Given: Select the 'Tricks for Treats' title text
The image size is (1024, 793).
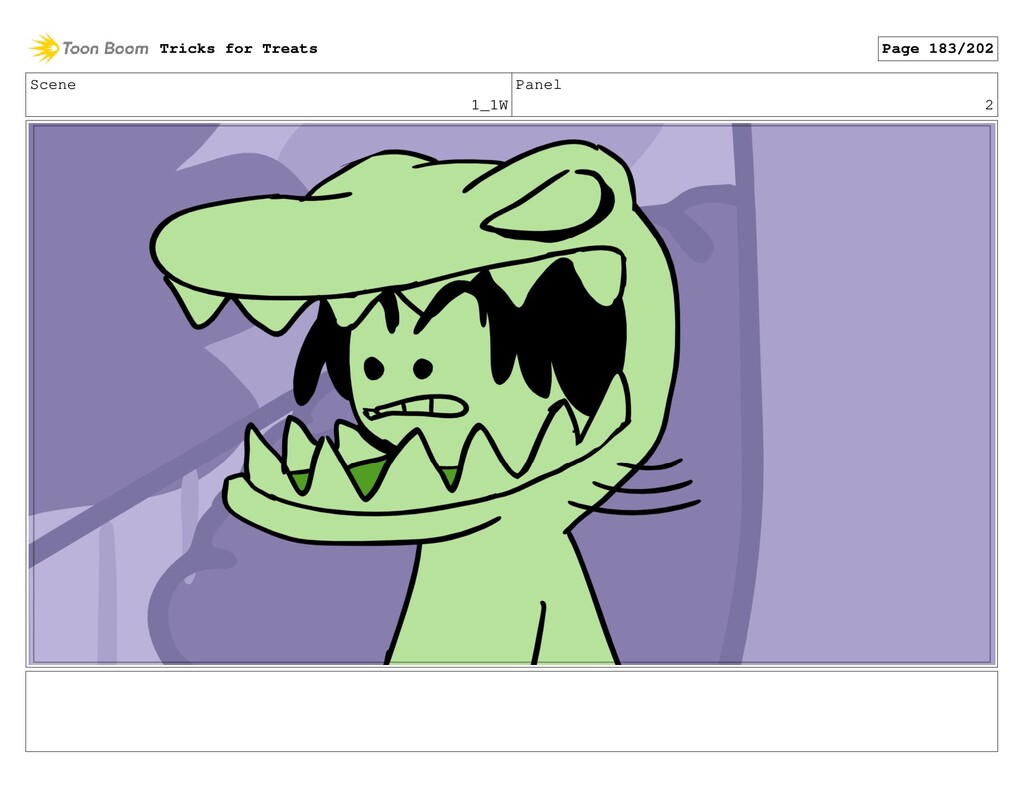Looking at the screenshot, I should [x=238, y=48].
